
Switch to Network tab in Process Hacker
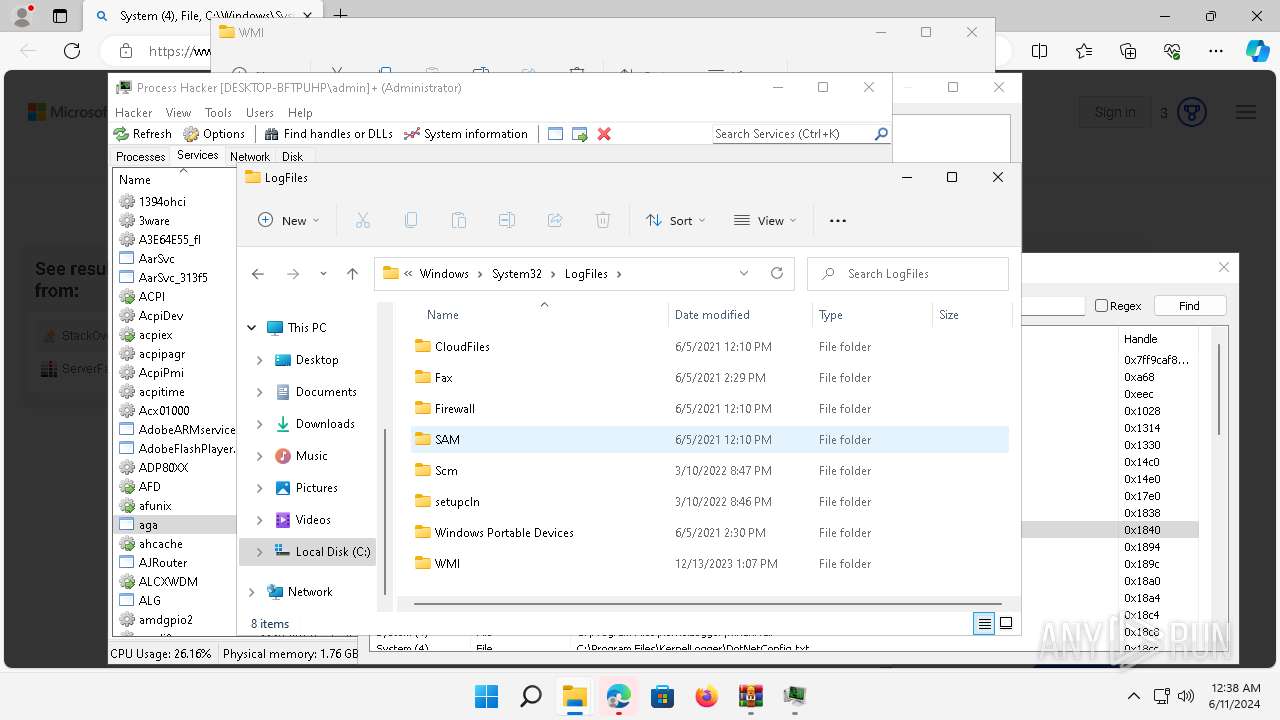click(x=250, y=156)
